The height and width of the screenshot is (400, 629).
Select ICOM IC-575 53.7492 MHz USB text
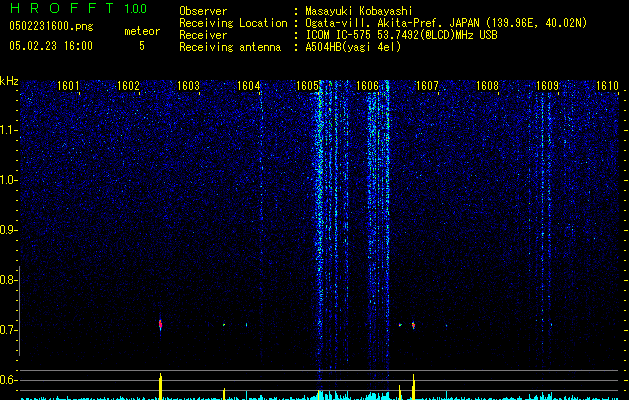pyautogui.click(x=401, y=35)
